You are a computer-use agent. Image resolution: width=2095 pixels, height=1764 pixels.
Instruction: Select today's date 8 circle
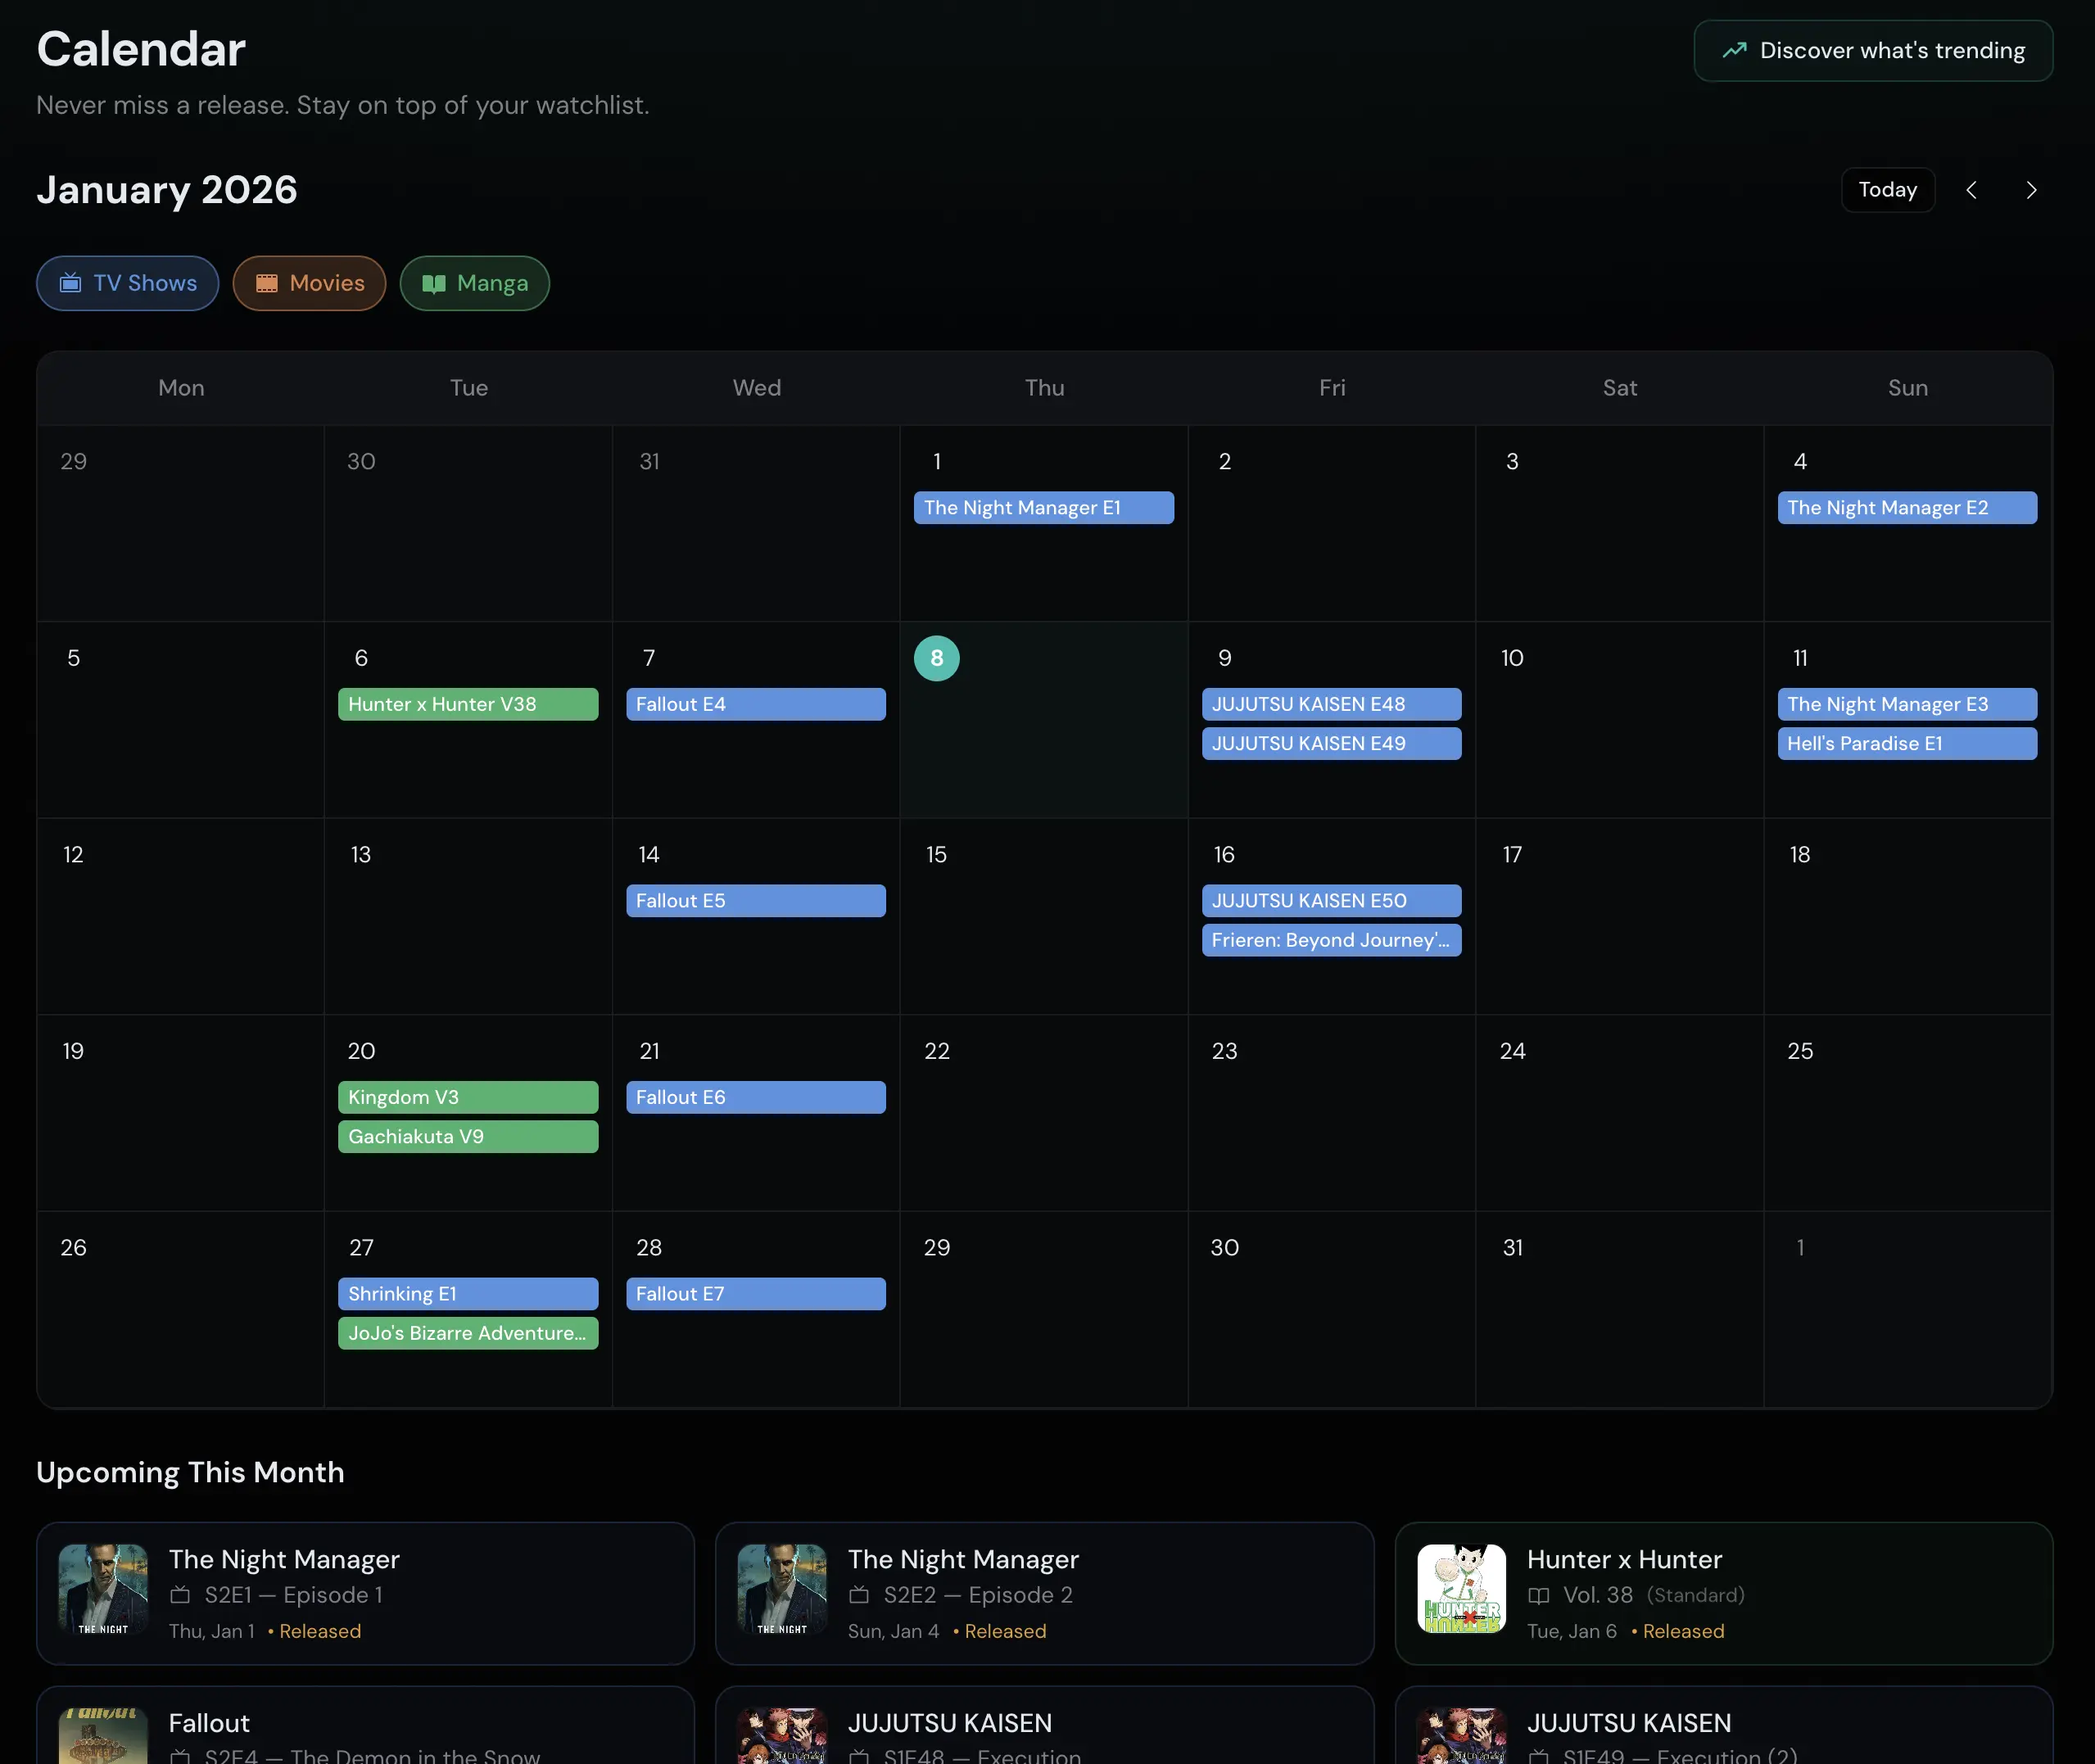[x=937, y=658]
